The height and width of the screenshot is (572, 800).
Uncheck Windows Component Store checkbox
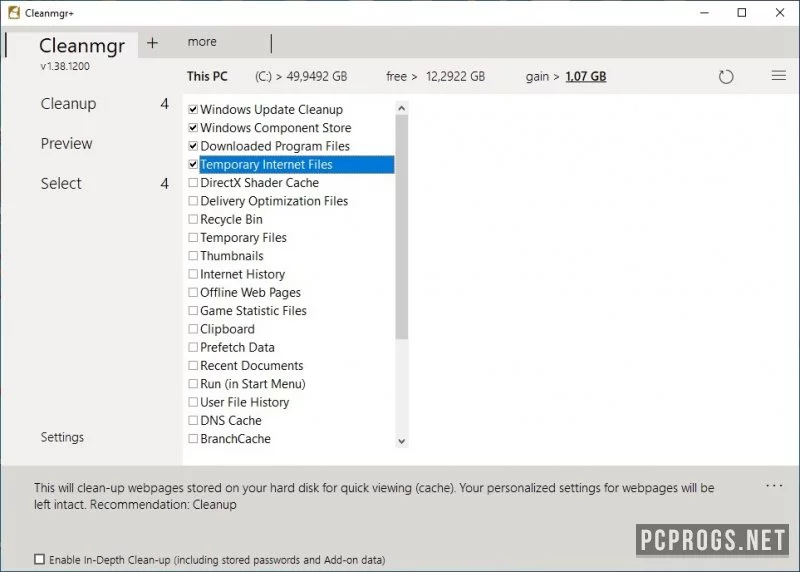coord(193,128)
